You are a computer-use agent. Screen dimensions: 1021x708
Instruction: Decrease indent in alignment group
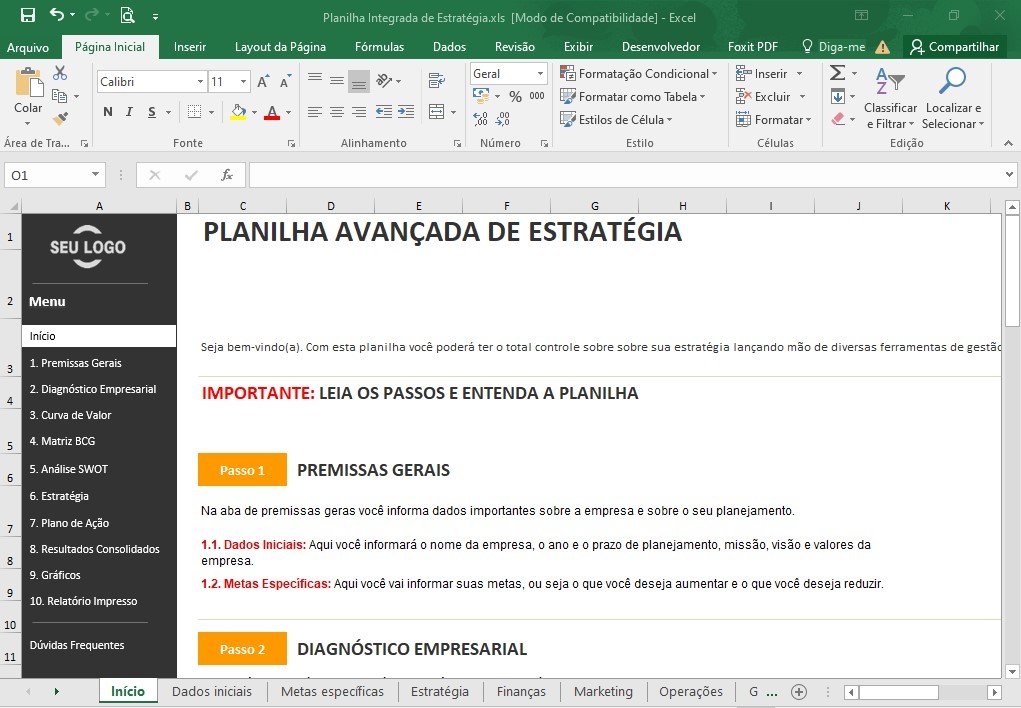pos(384,111)
